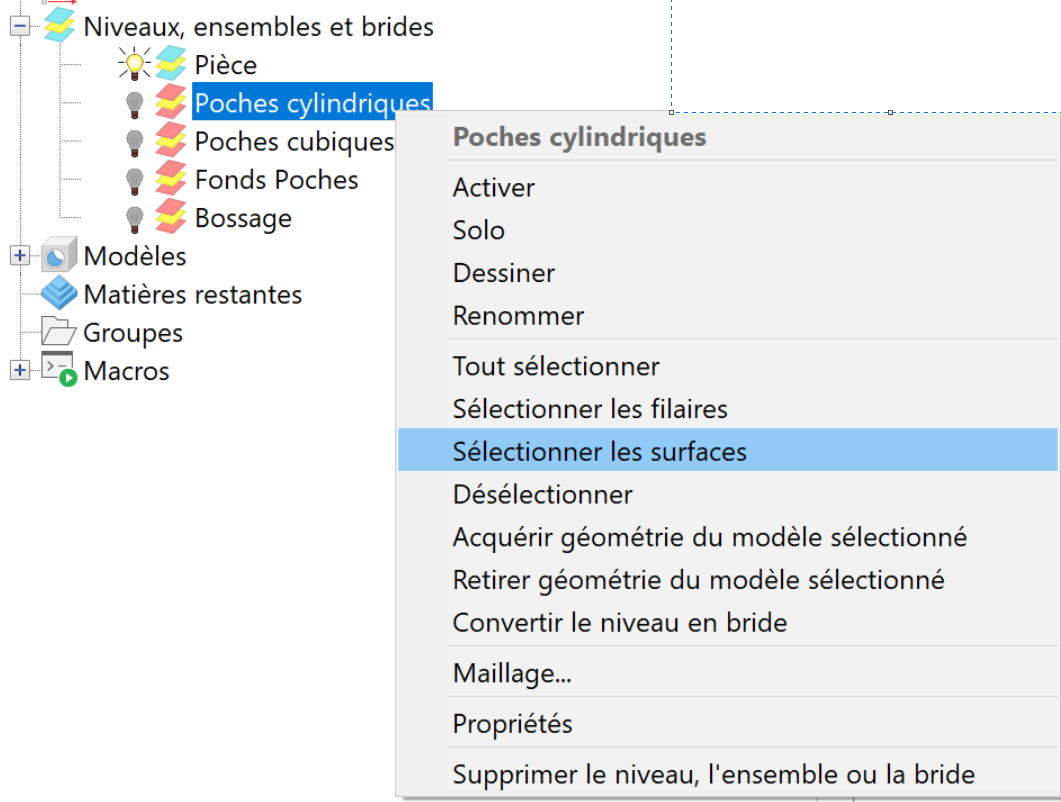The height and width of the screenshot is (802, 1061).
Task: Select the Pièce level label
Action: [x=225, y=65]
